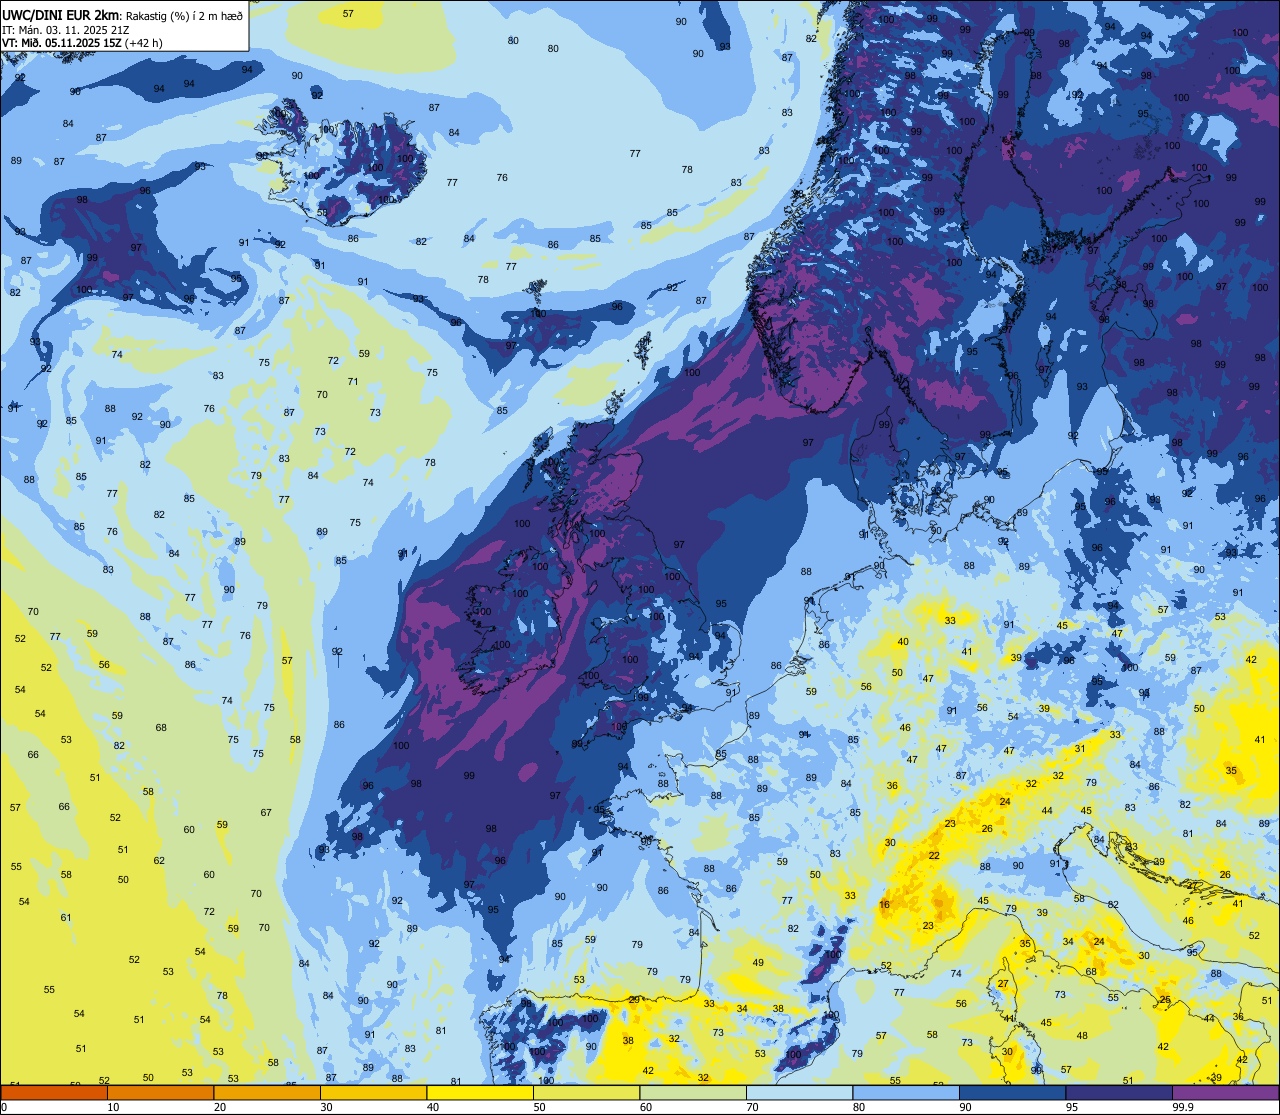Click the '50' legend scale label

coord(539,1107)
